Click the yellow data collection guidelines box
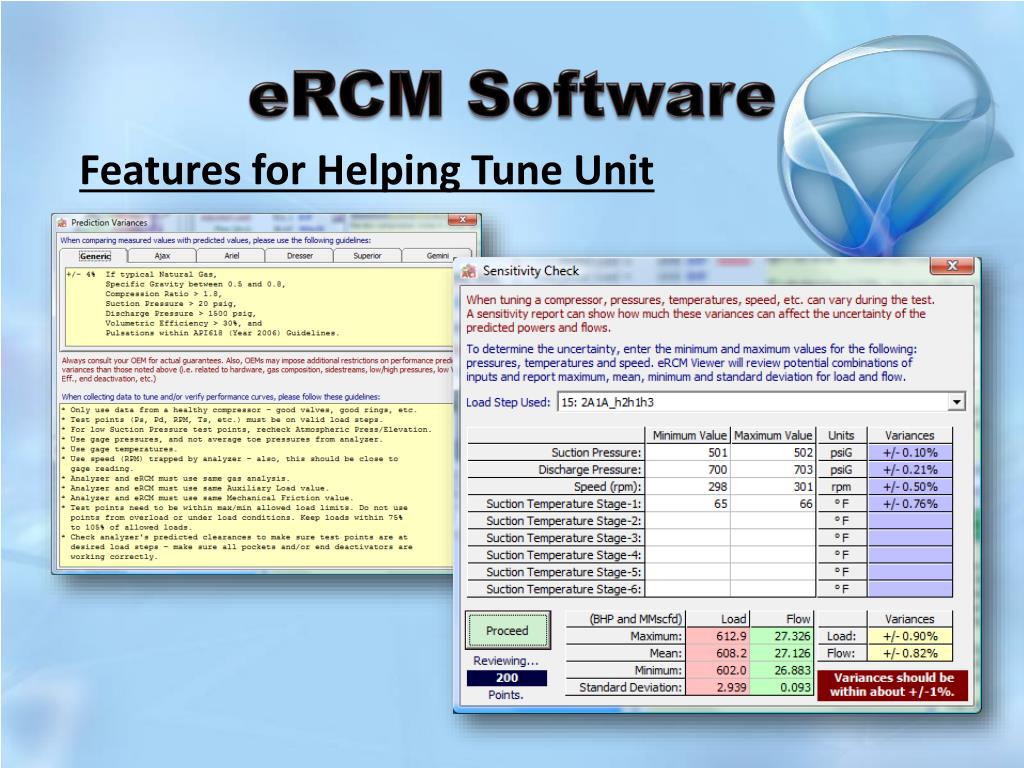 click(256, 484)
